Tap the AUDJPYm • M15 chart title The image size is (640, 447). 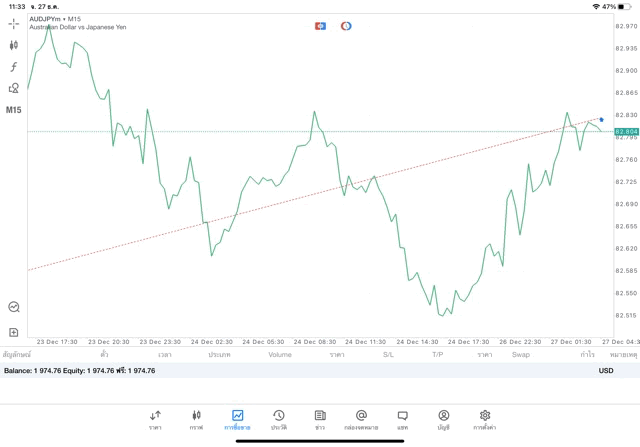coord(55,18)
